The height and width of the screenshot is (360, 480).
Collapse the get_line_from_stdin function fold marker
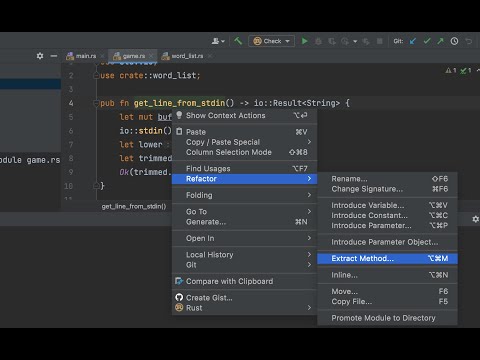coord(96,103)
